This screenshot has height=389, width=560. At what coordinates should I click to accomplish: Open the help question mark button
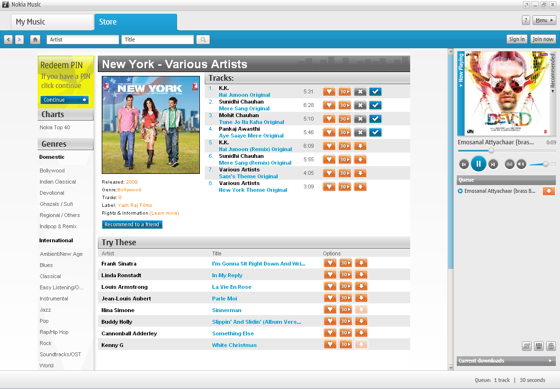coord(526,20)
